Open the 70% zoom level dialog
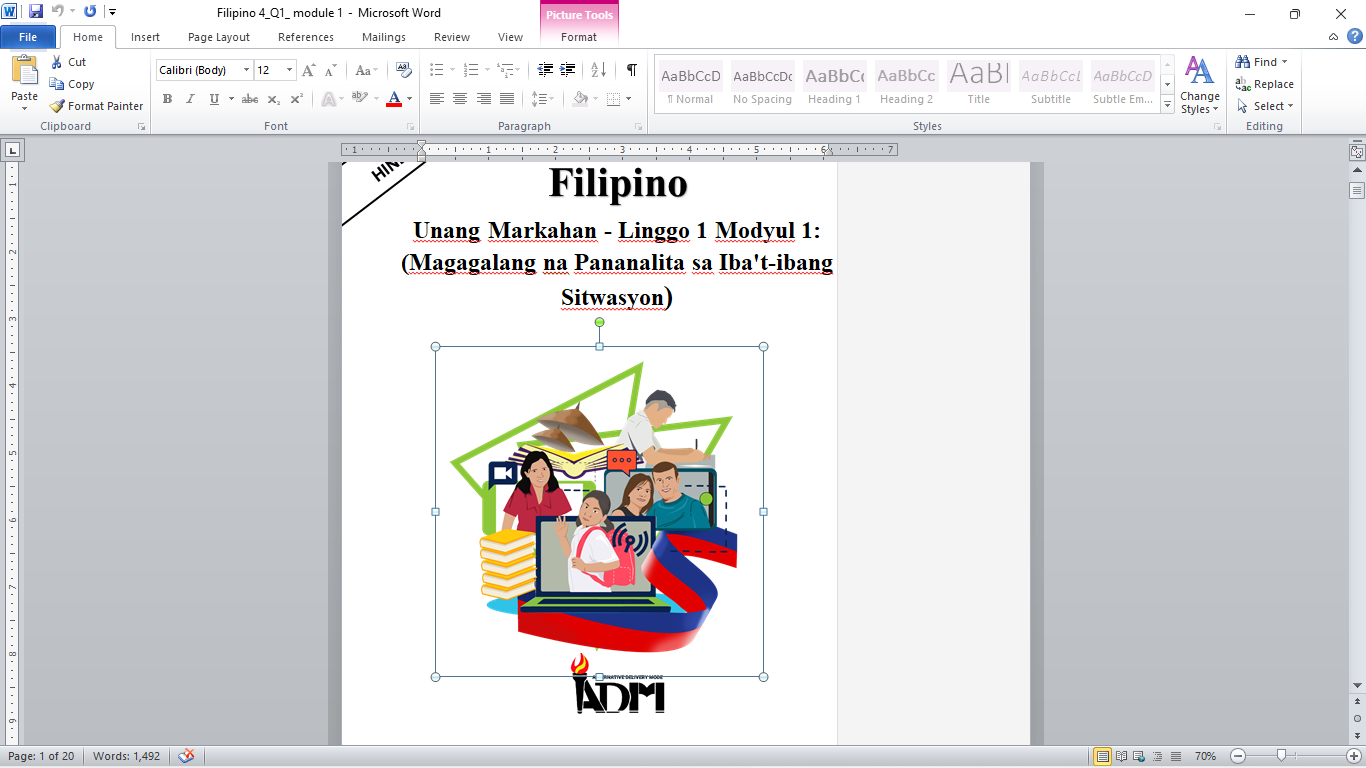 pyautogui.click(x=1205, y=756)
